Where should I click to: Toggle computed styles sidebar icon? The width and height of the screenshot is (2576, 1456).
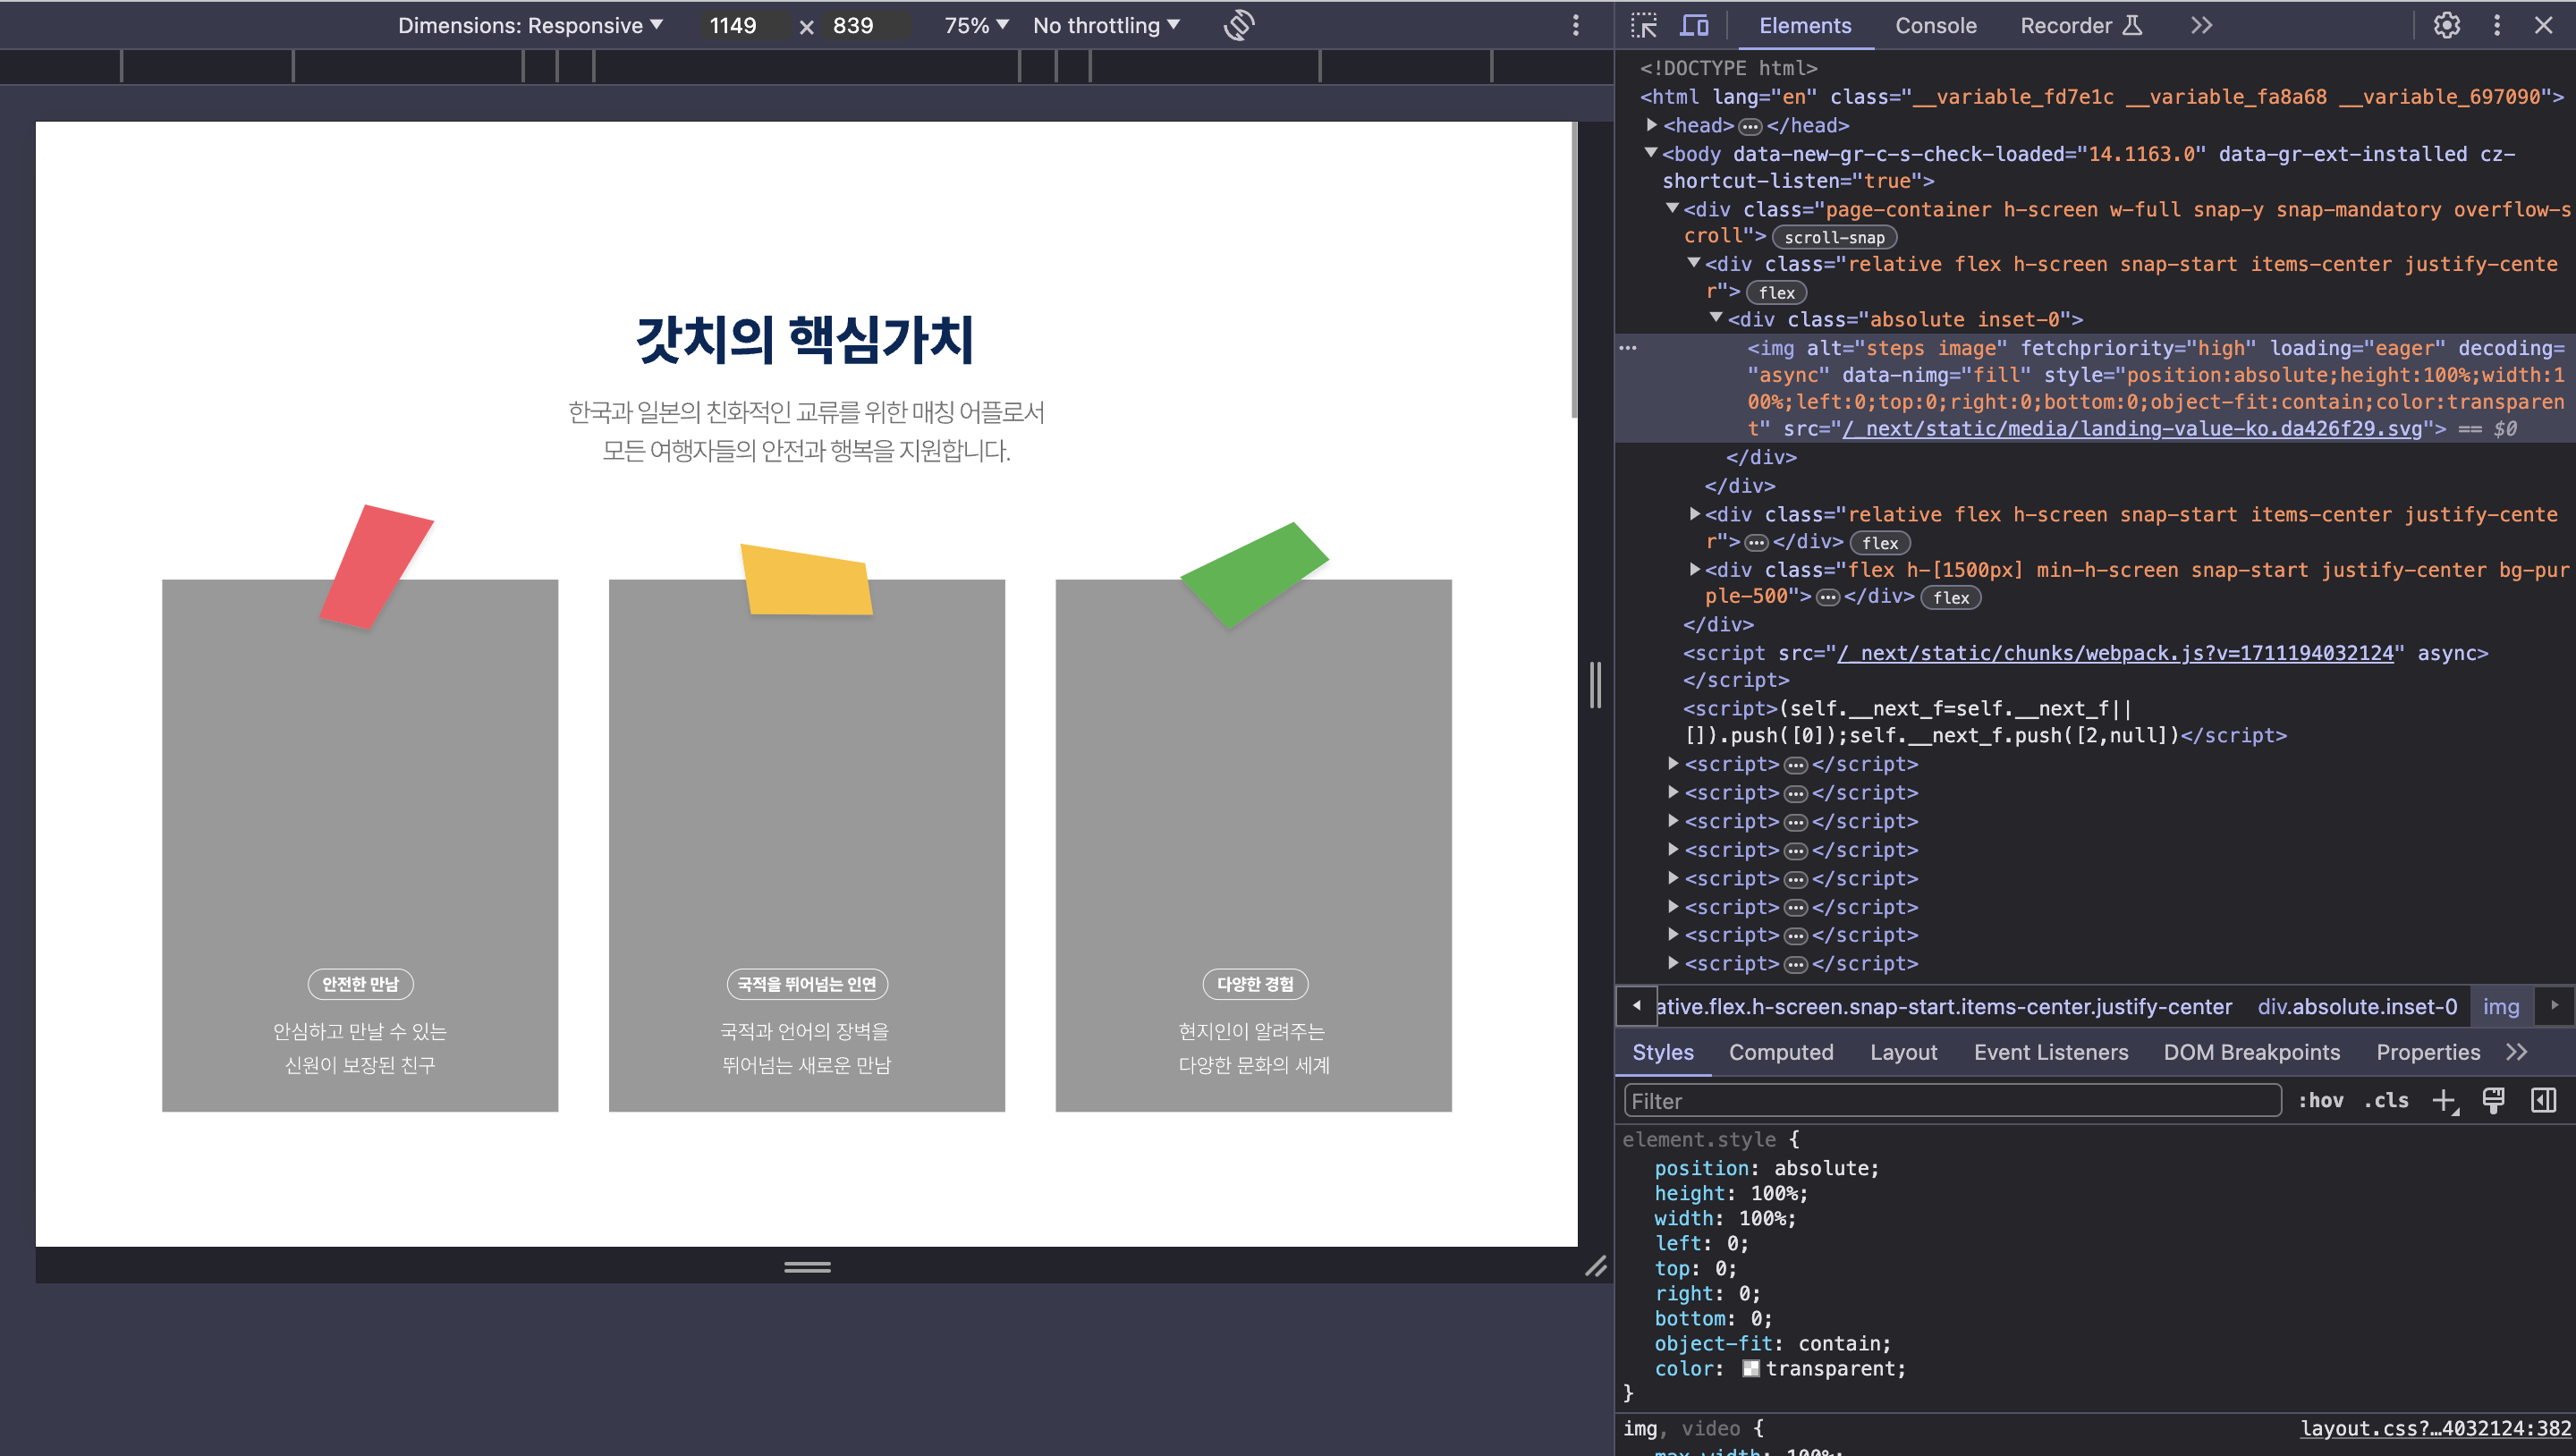[2543, 1100]
